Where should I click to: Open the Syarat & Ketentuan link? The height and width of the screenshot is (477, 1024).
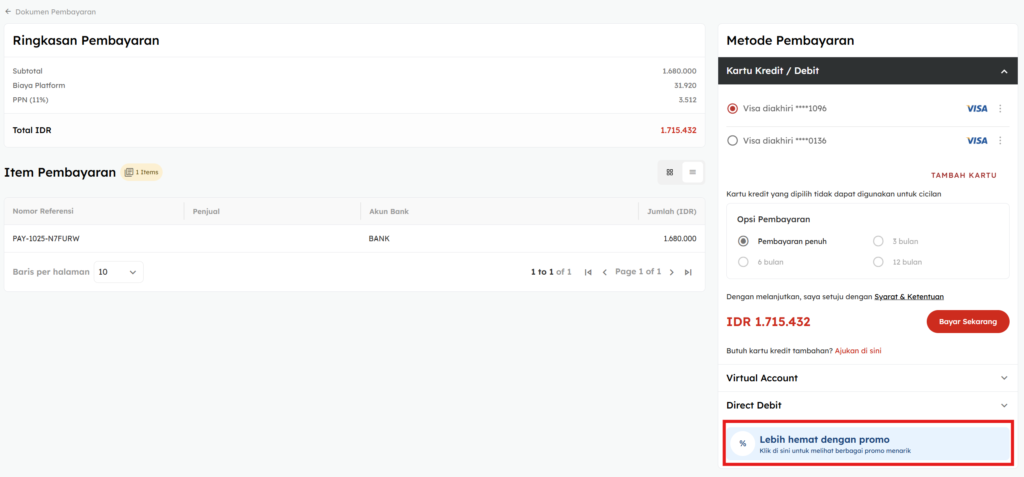[x=908, y=297]
